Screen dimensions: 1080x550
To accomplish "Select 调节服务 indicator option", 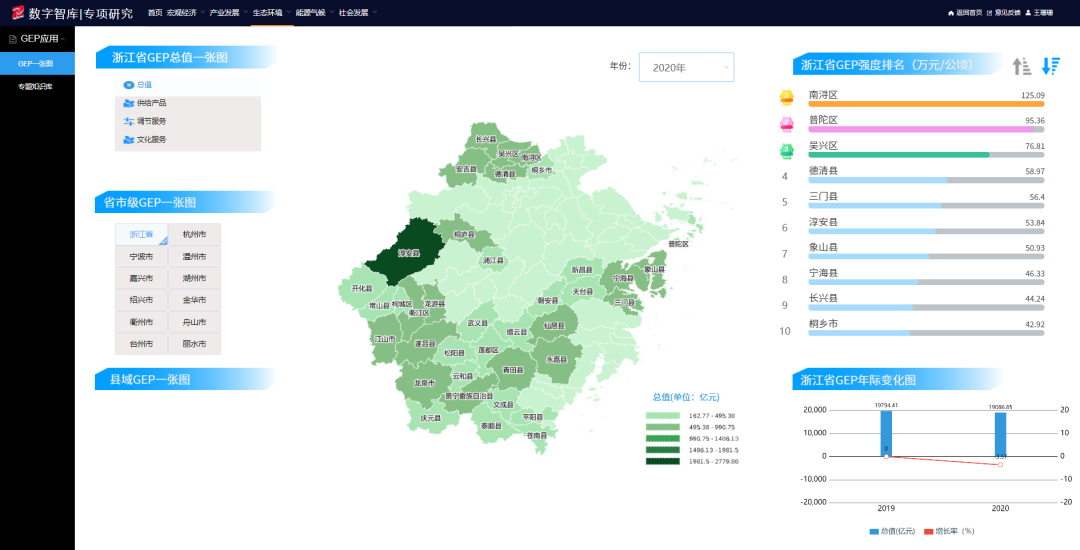I will (x=188, y=121).
